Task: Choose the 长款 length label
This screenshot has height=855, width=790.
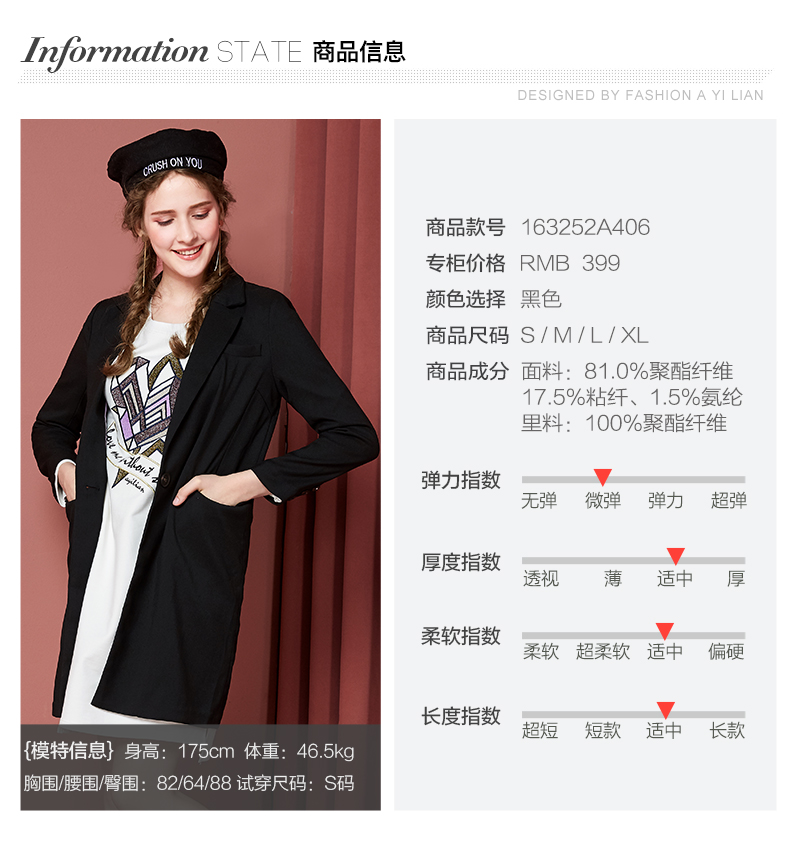Action: (x=727, y=731)
